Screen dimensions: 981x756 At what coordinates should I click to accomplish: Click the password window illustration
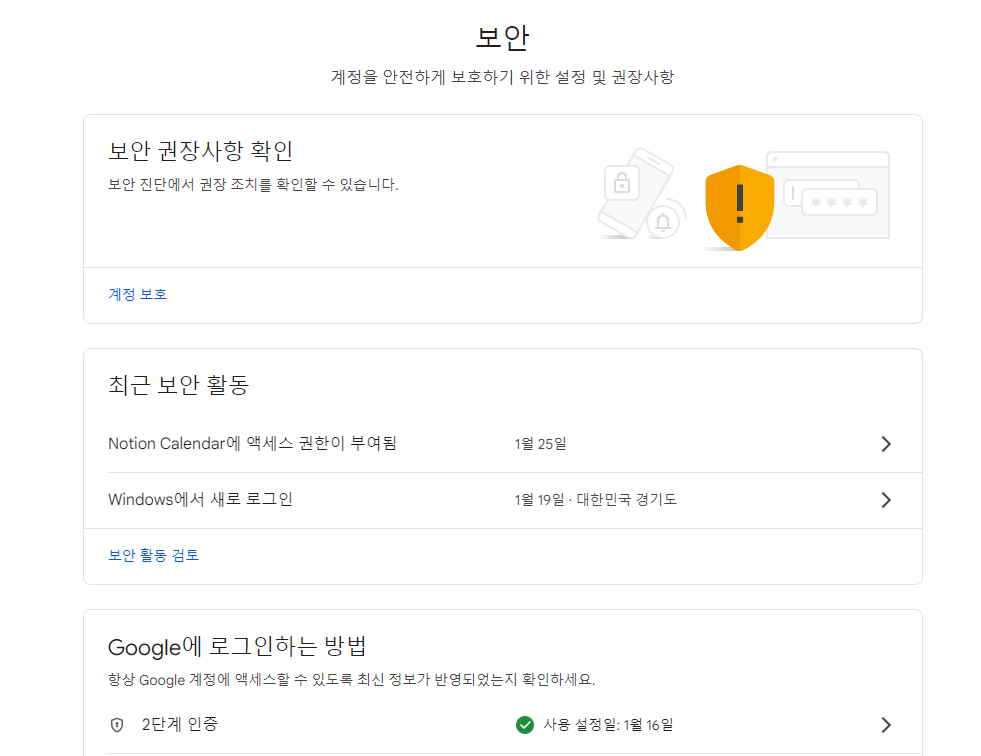point(828,195)
